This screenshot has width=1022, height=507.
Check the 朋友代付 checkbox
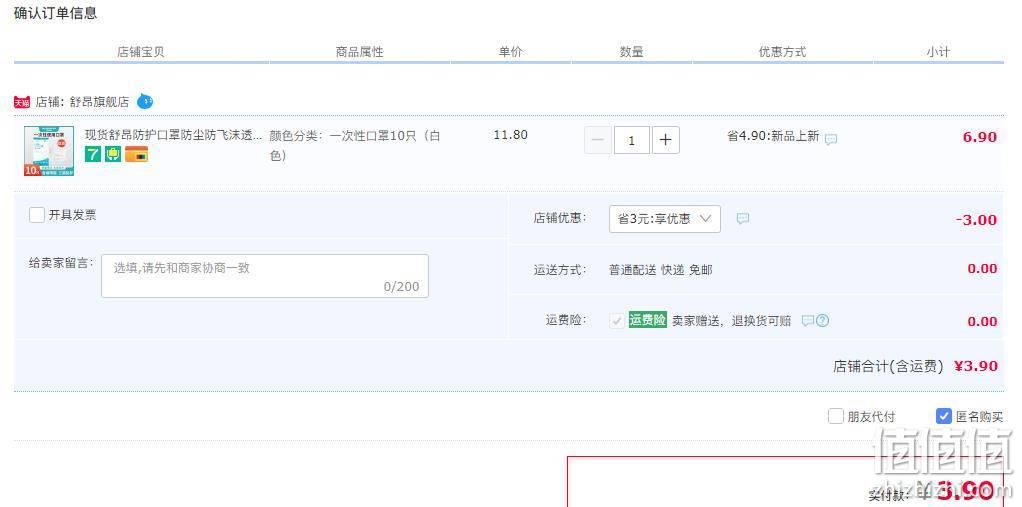point(836,416)
